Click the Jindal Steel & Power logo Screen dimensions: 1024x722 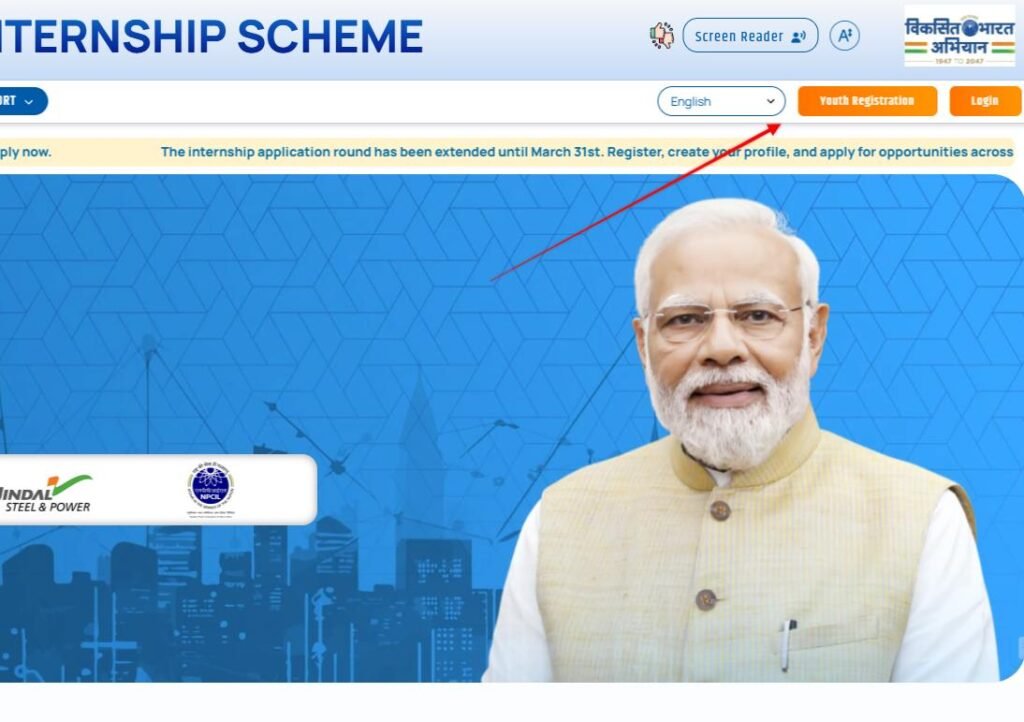[x=45, y=494]
